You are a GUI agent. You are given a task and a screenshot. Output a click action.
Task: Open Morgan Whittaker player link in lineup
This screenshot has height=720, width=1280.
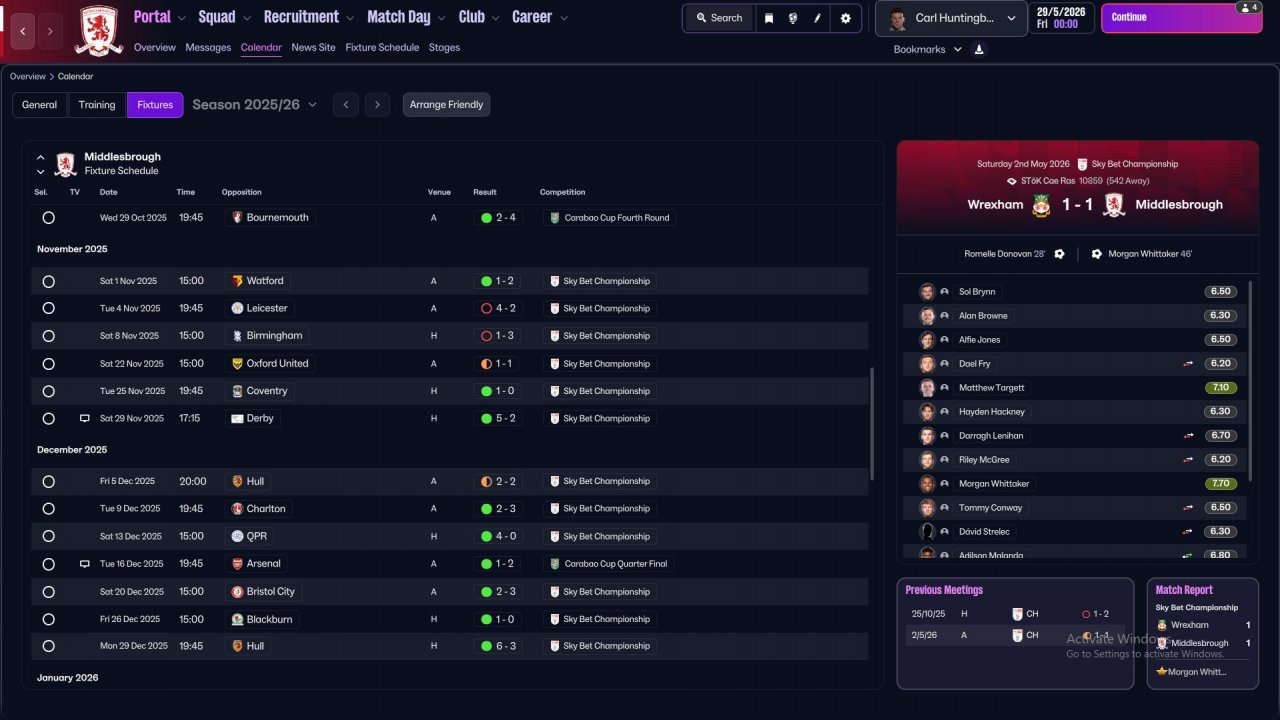point(994,484)
